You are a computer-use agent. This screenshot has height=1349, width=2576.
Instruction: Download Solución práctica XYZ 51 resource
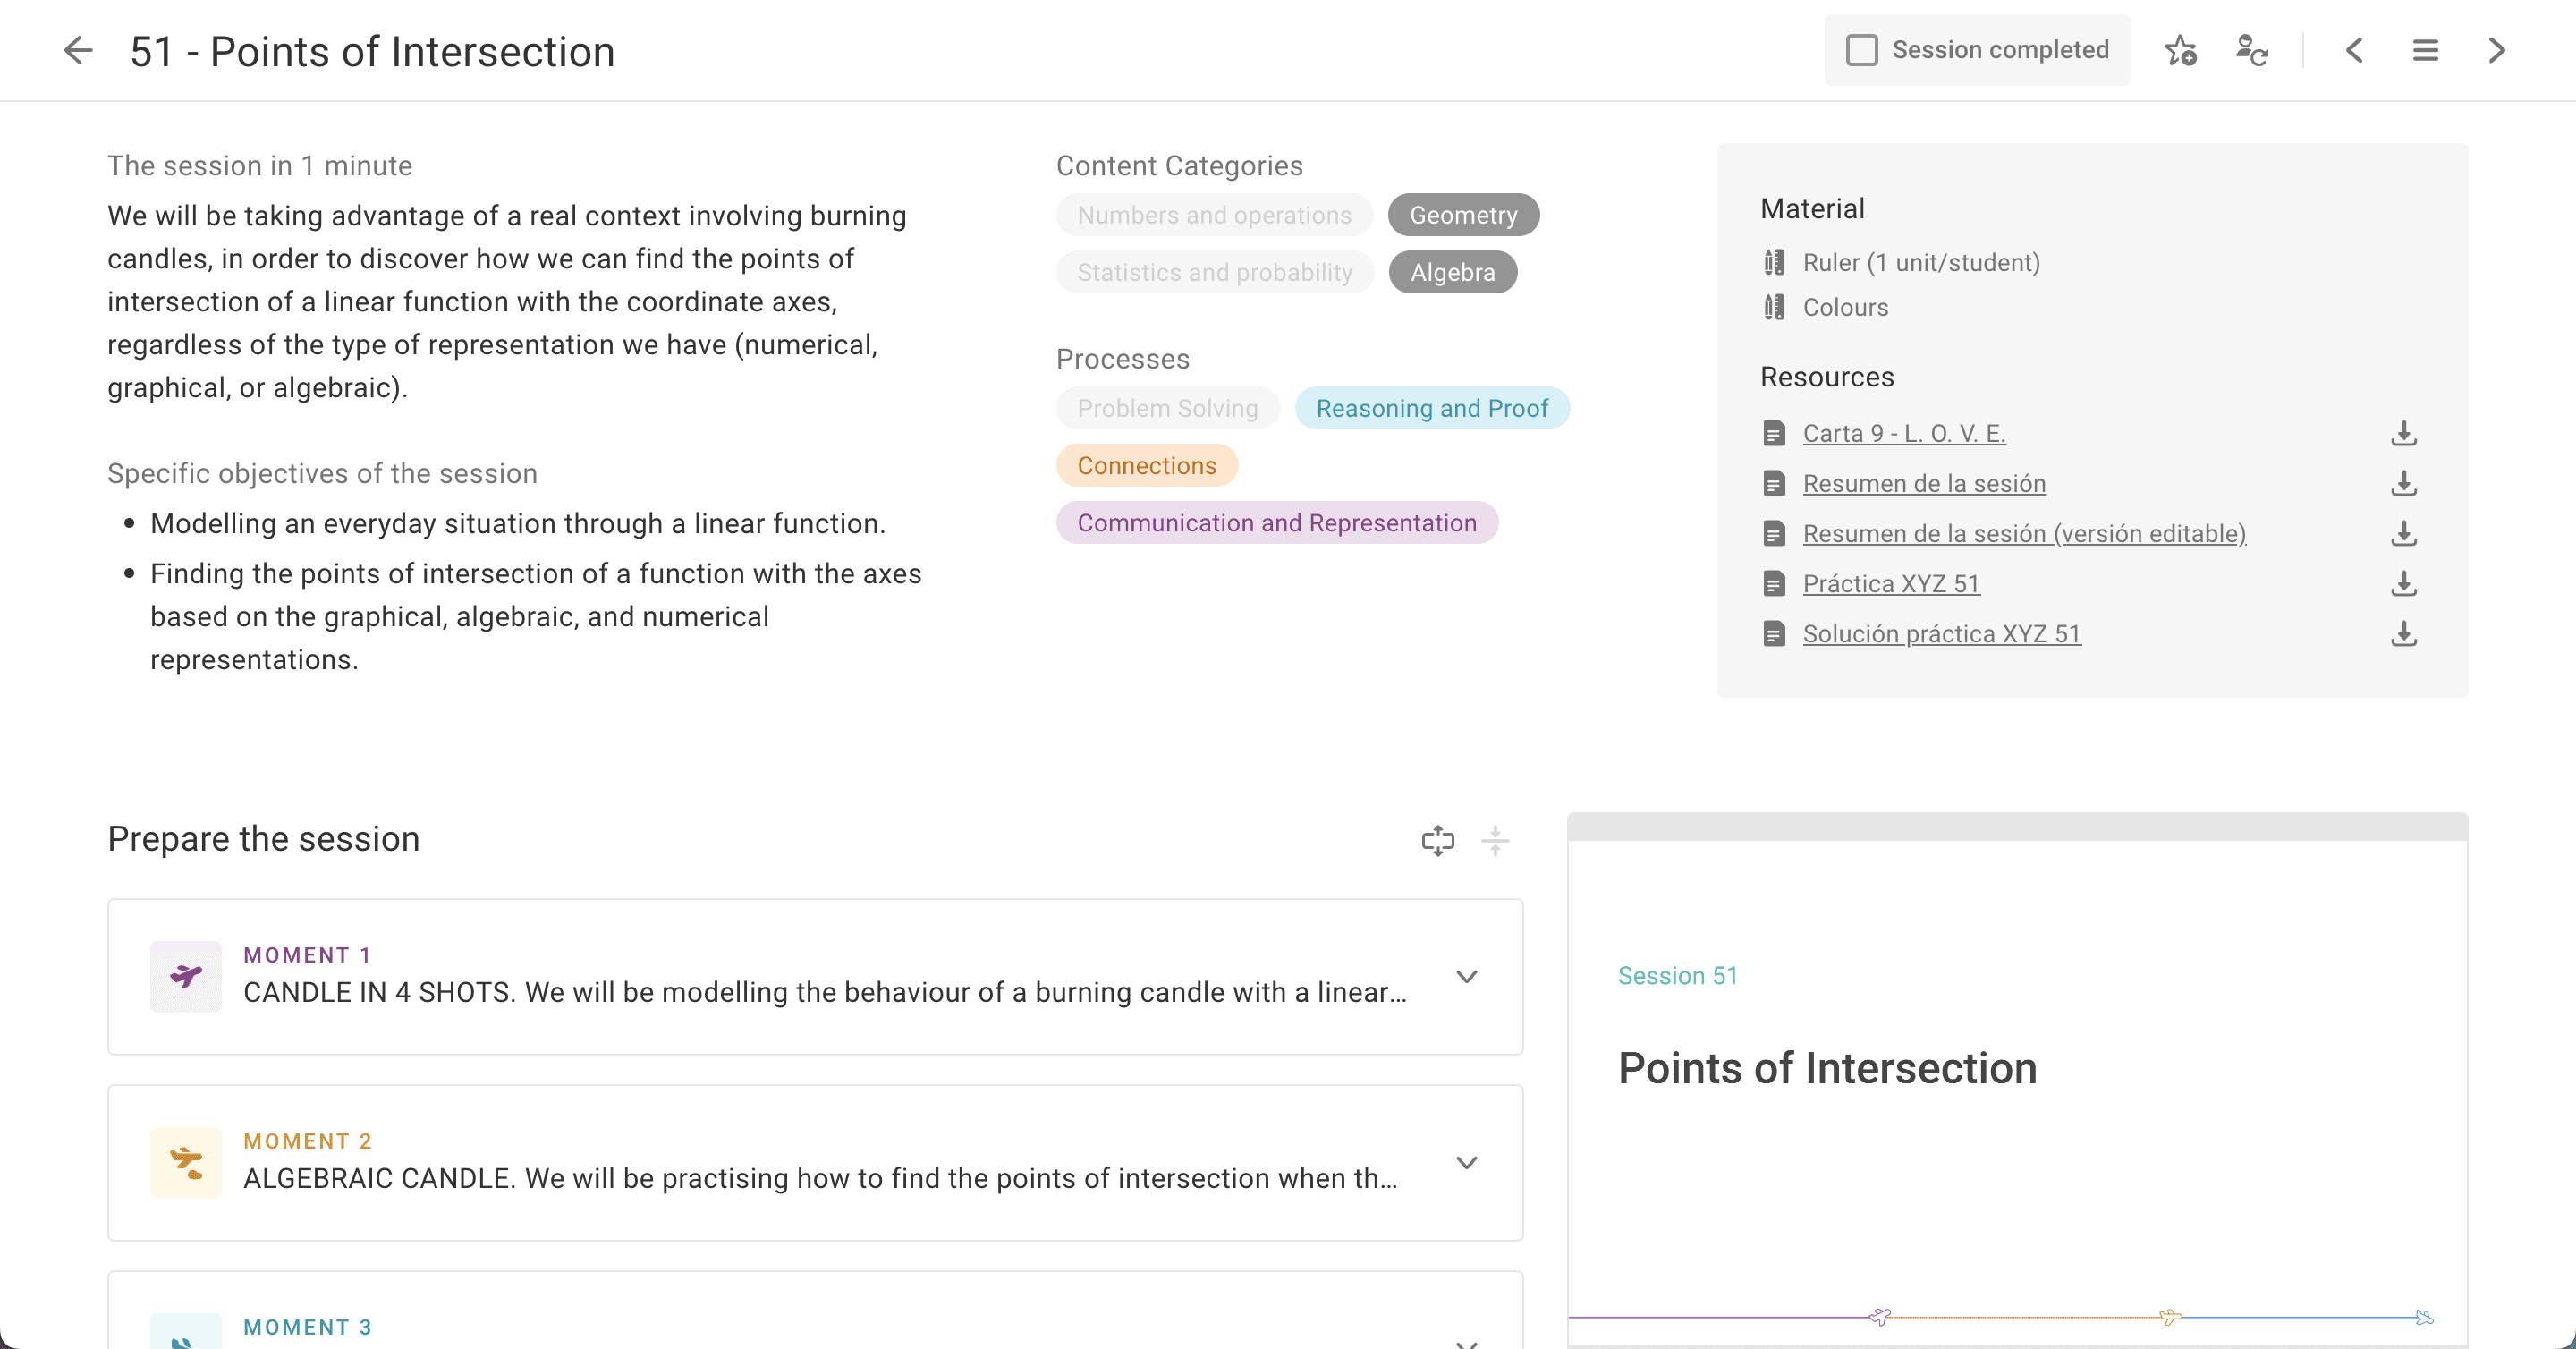(2404, 633)
